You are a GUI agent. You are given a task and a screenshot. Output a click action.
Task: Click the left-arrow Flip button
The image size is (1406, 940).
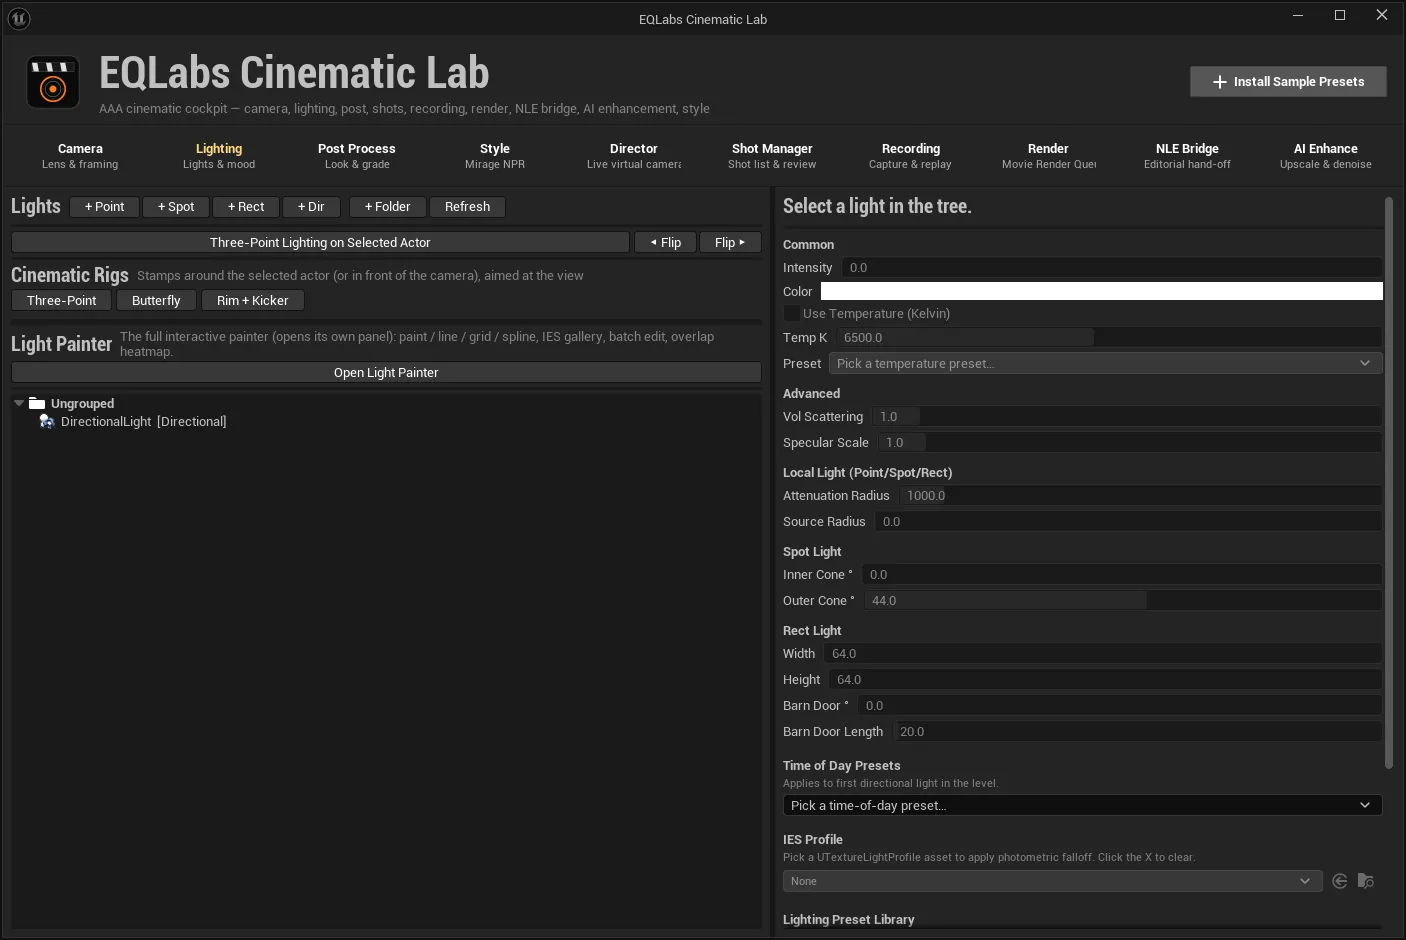(x=665, y=242)
